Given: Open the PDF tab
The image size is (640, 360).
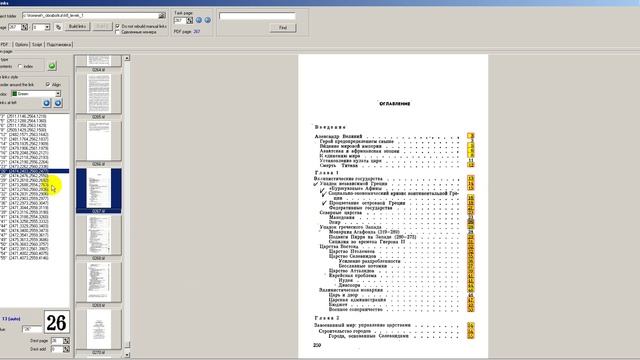Looking at the screenshot, I should coord(4,44).
